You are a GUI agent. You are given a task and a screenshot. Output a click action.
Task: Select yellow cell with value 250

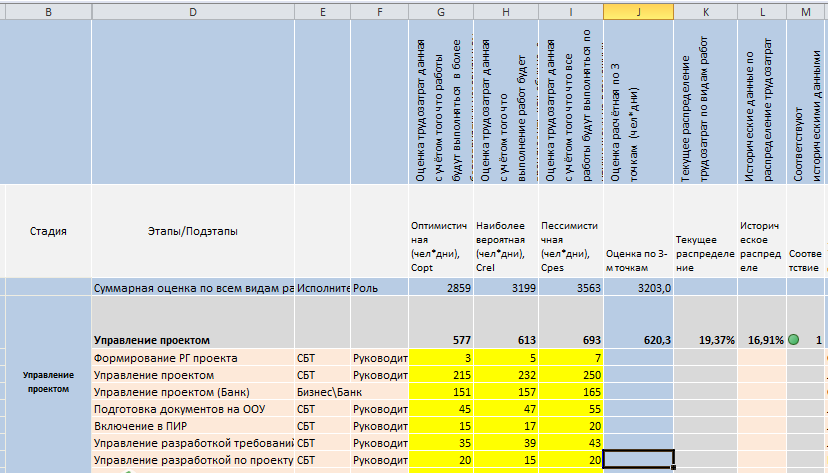point(571,375)
